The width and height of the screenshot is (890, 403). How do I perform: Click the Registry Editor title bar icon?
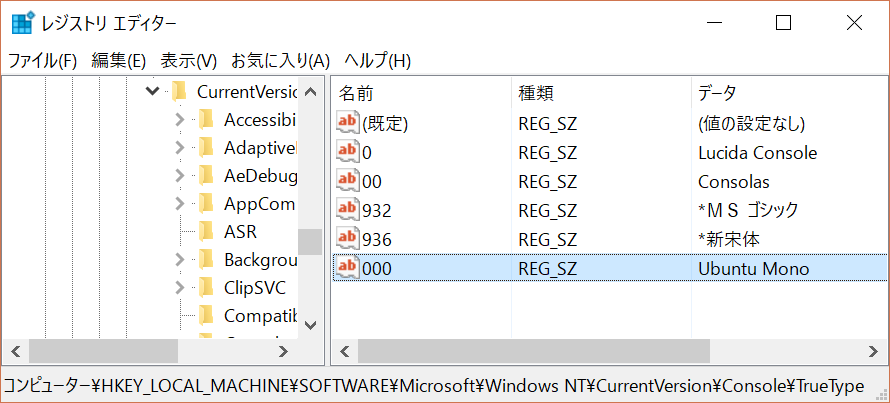point(23,23)
